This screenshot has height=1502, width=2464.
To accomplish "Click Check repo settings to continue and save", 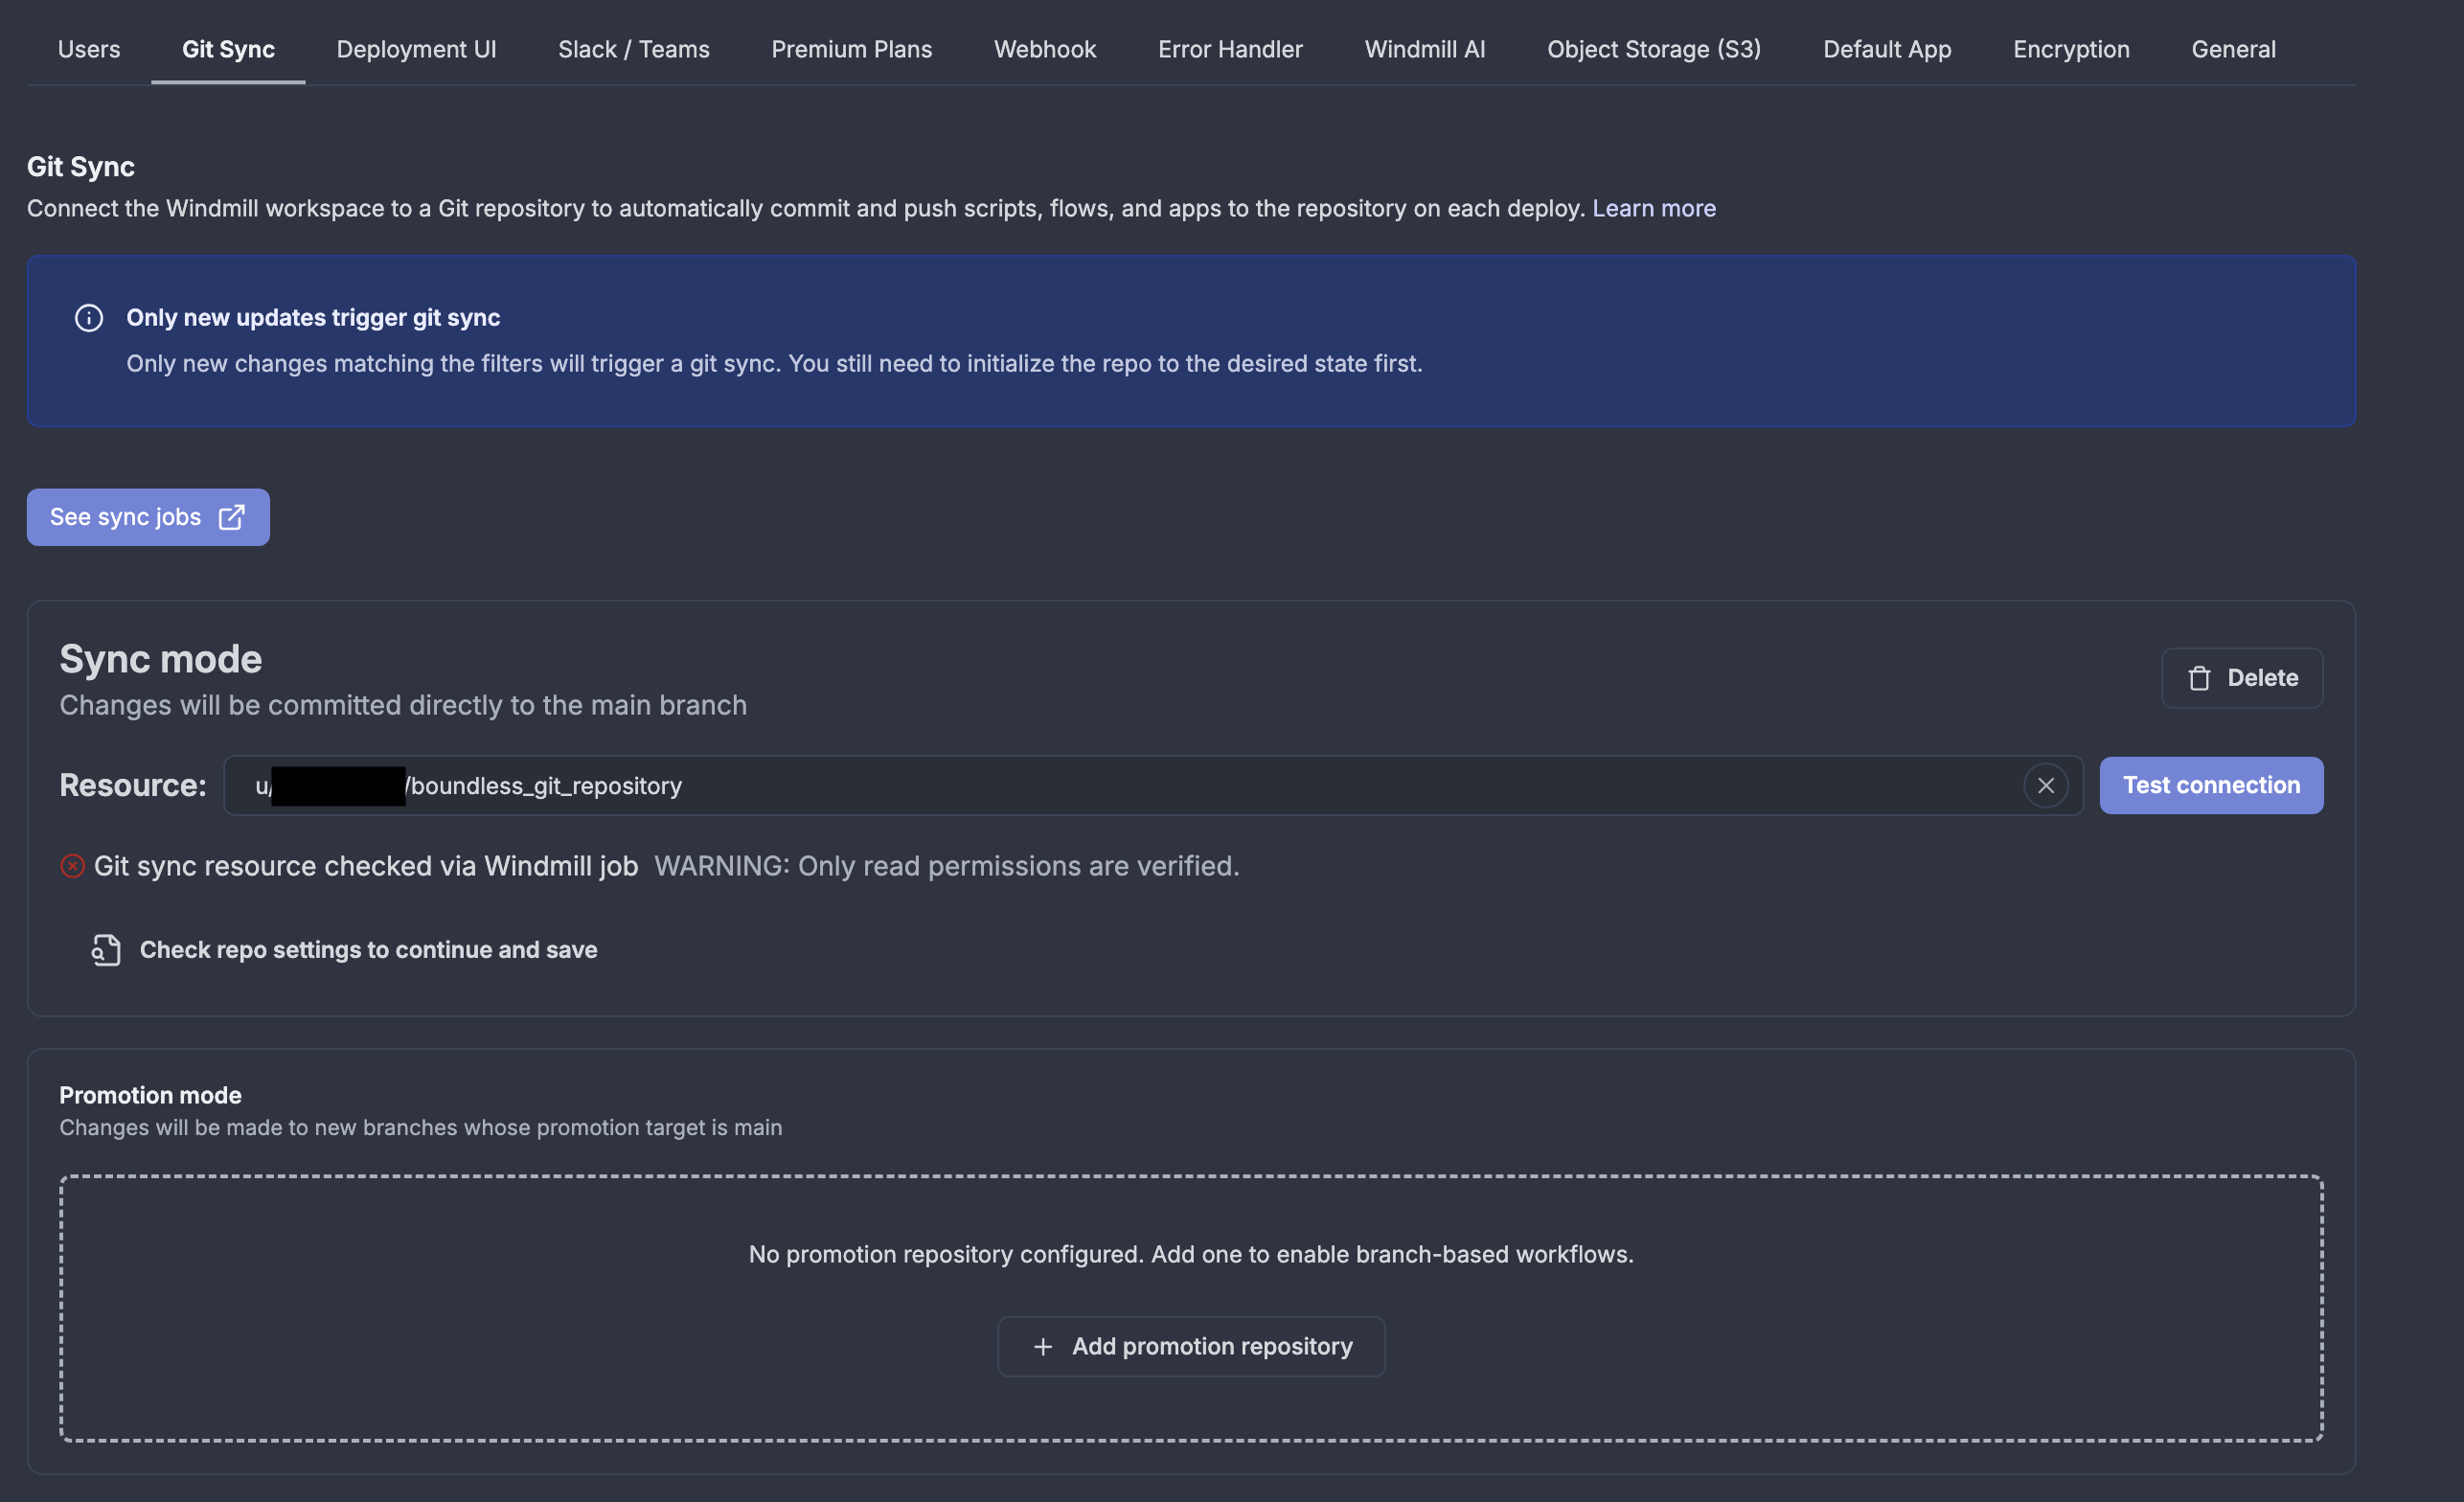I will click(368, 950).
